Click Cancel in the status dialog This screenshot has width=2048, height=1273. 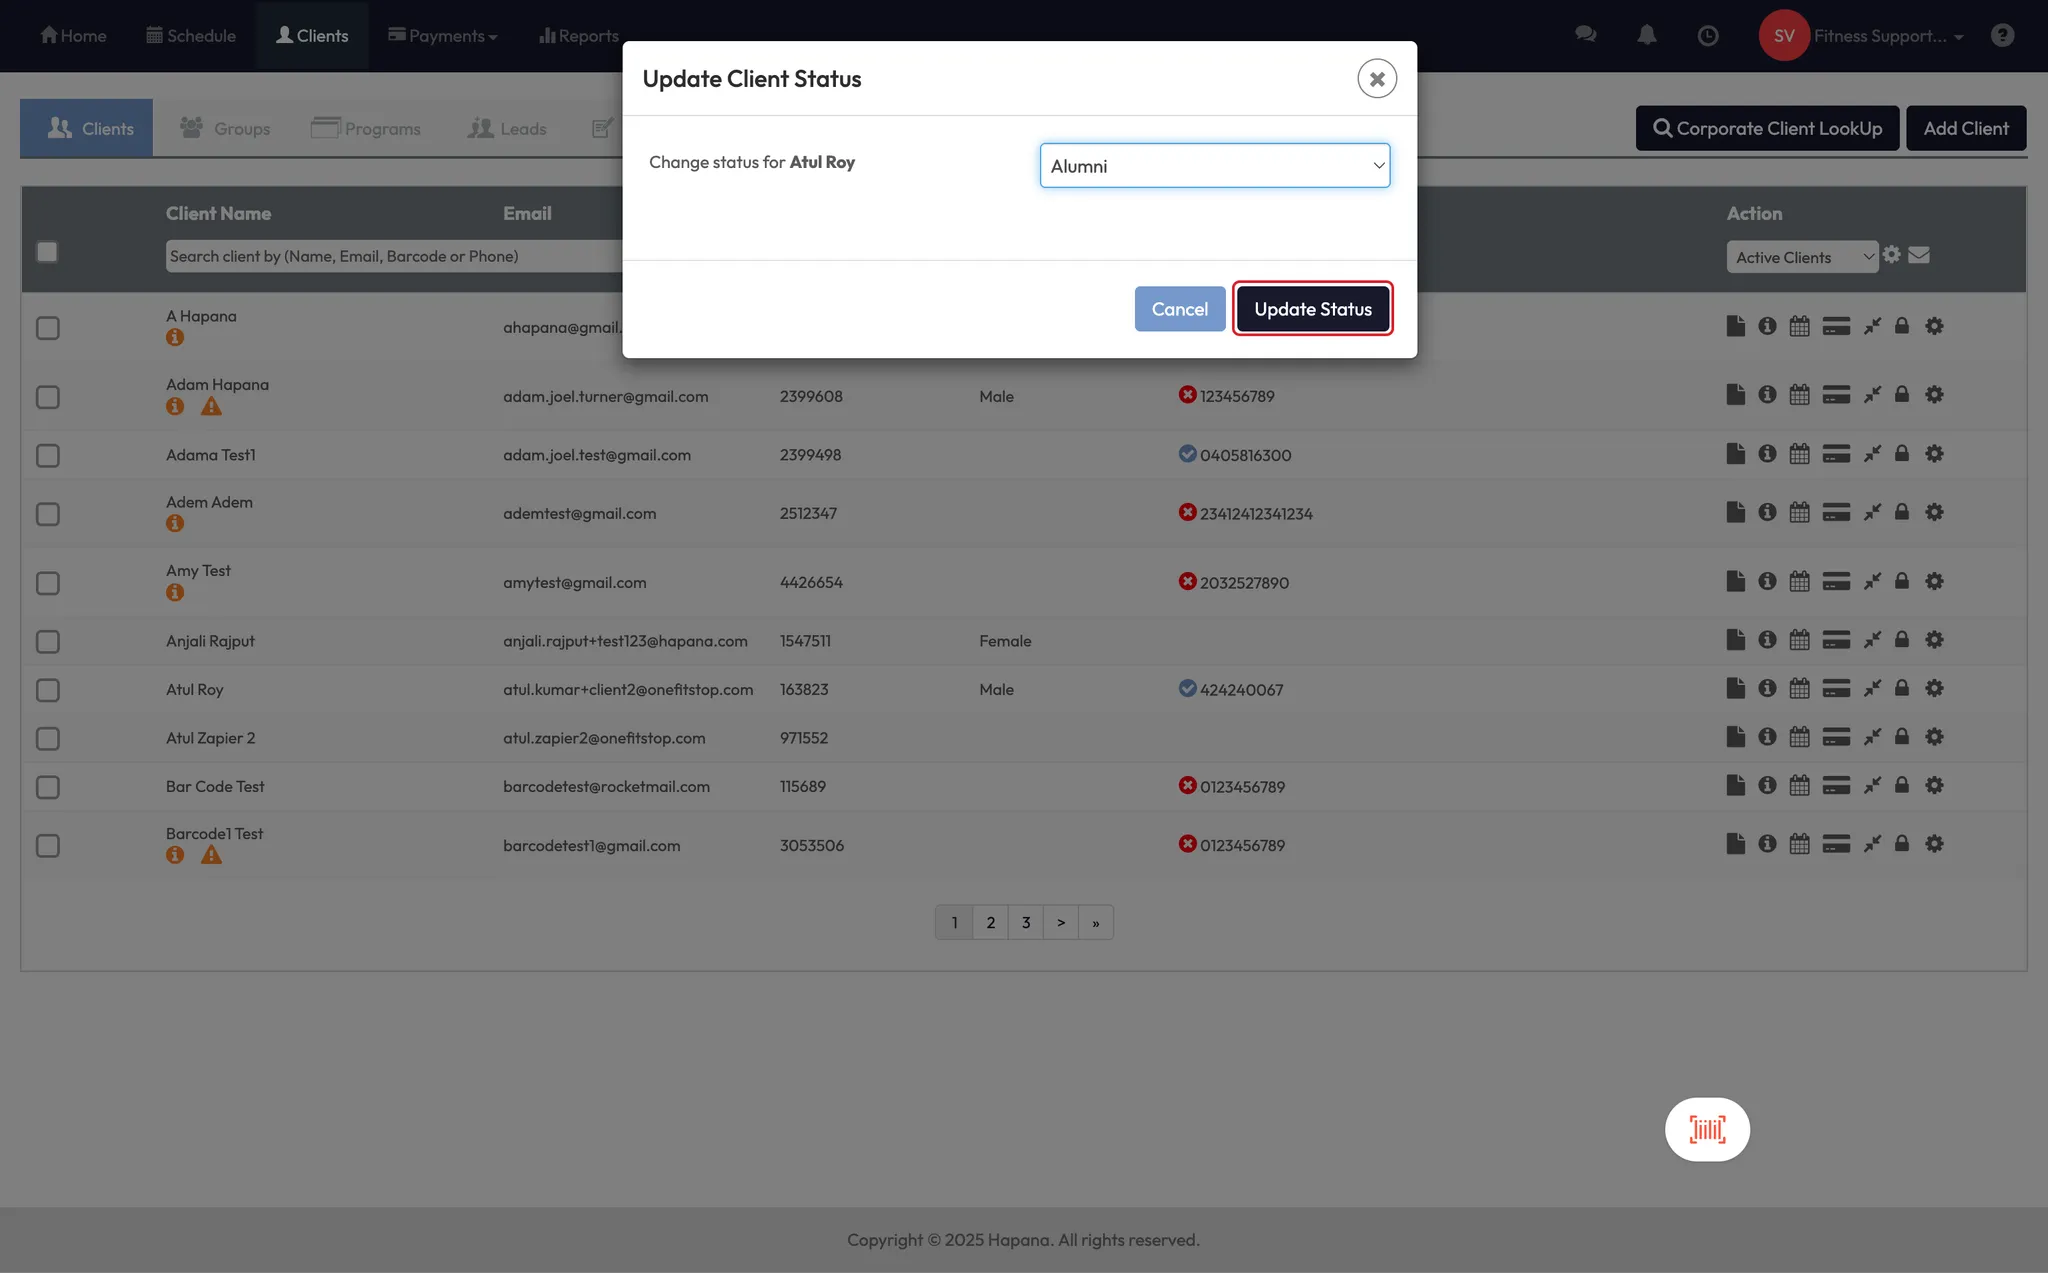click(x=1179, y=309)
